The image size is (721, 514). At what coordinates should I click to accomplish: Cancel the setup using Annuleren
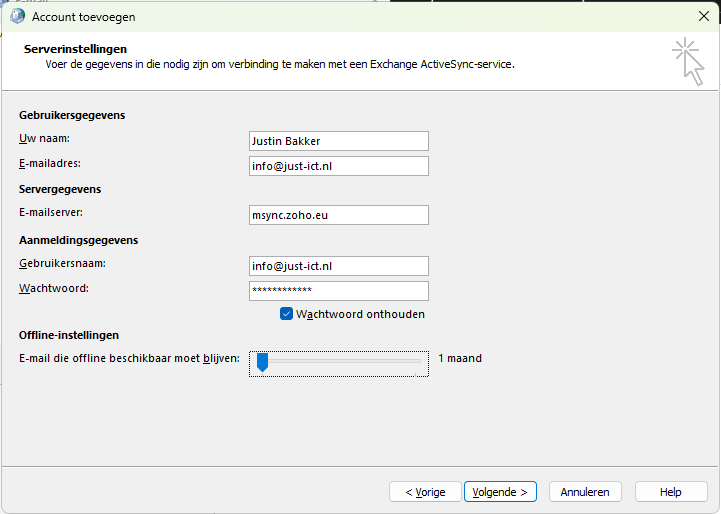pos(585,492)
